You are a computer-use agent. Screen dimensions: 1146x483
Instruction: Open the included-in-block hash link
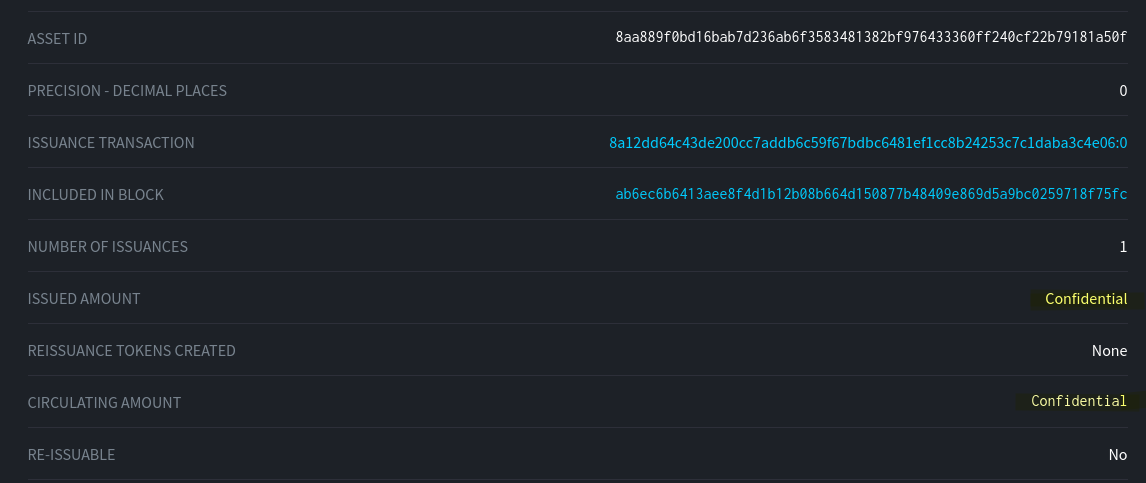[870, 195]
